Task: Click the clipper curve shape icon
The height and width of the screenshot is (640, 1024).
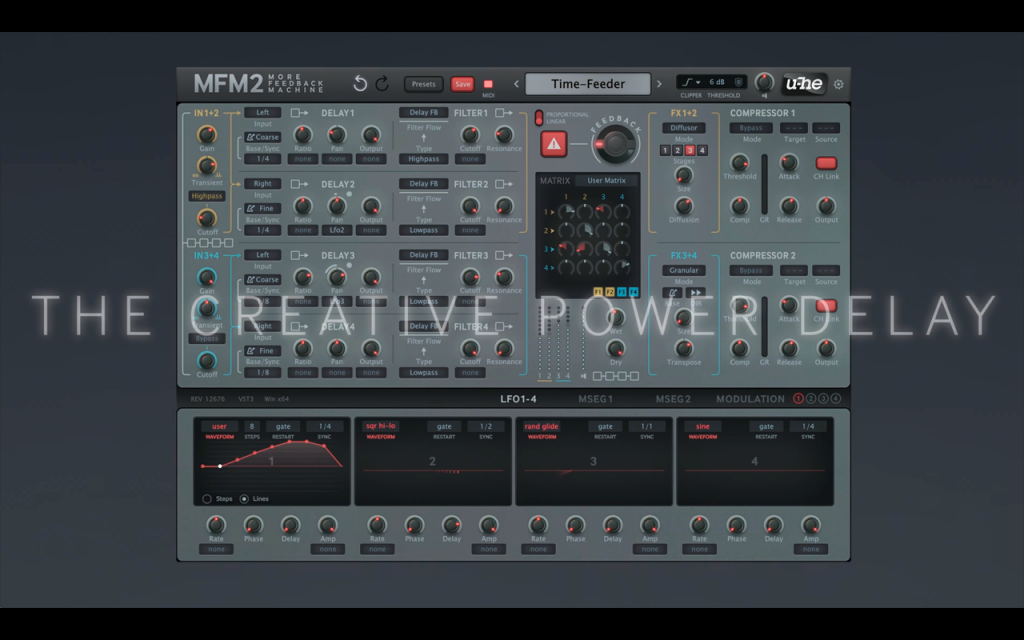Action: [687, 82]
